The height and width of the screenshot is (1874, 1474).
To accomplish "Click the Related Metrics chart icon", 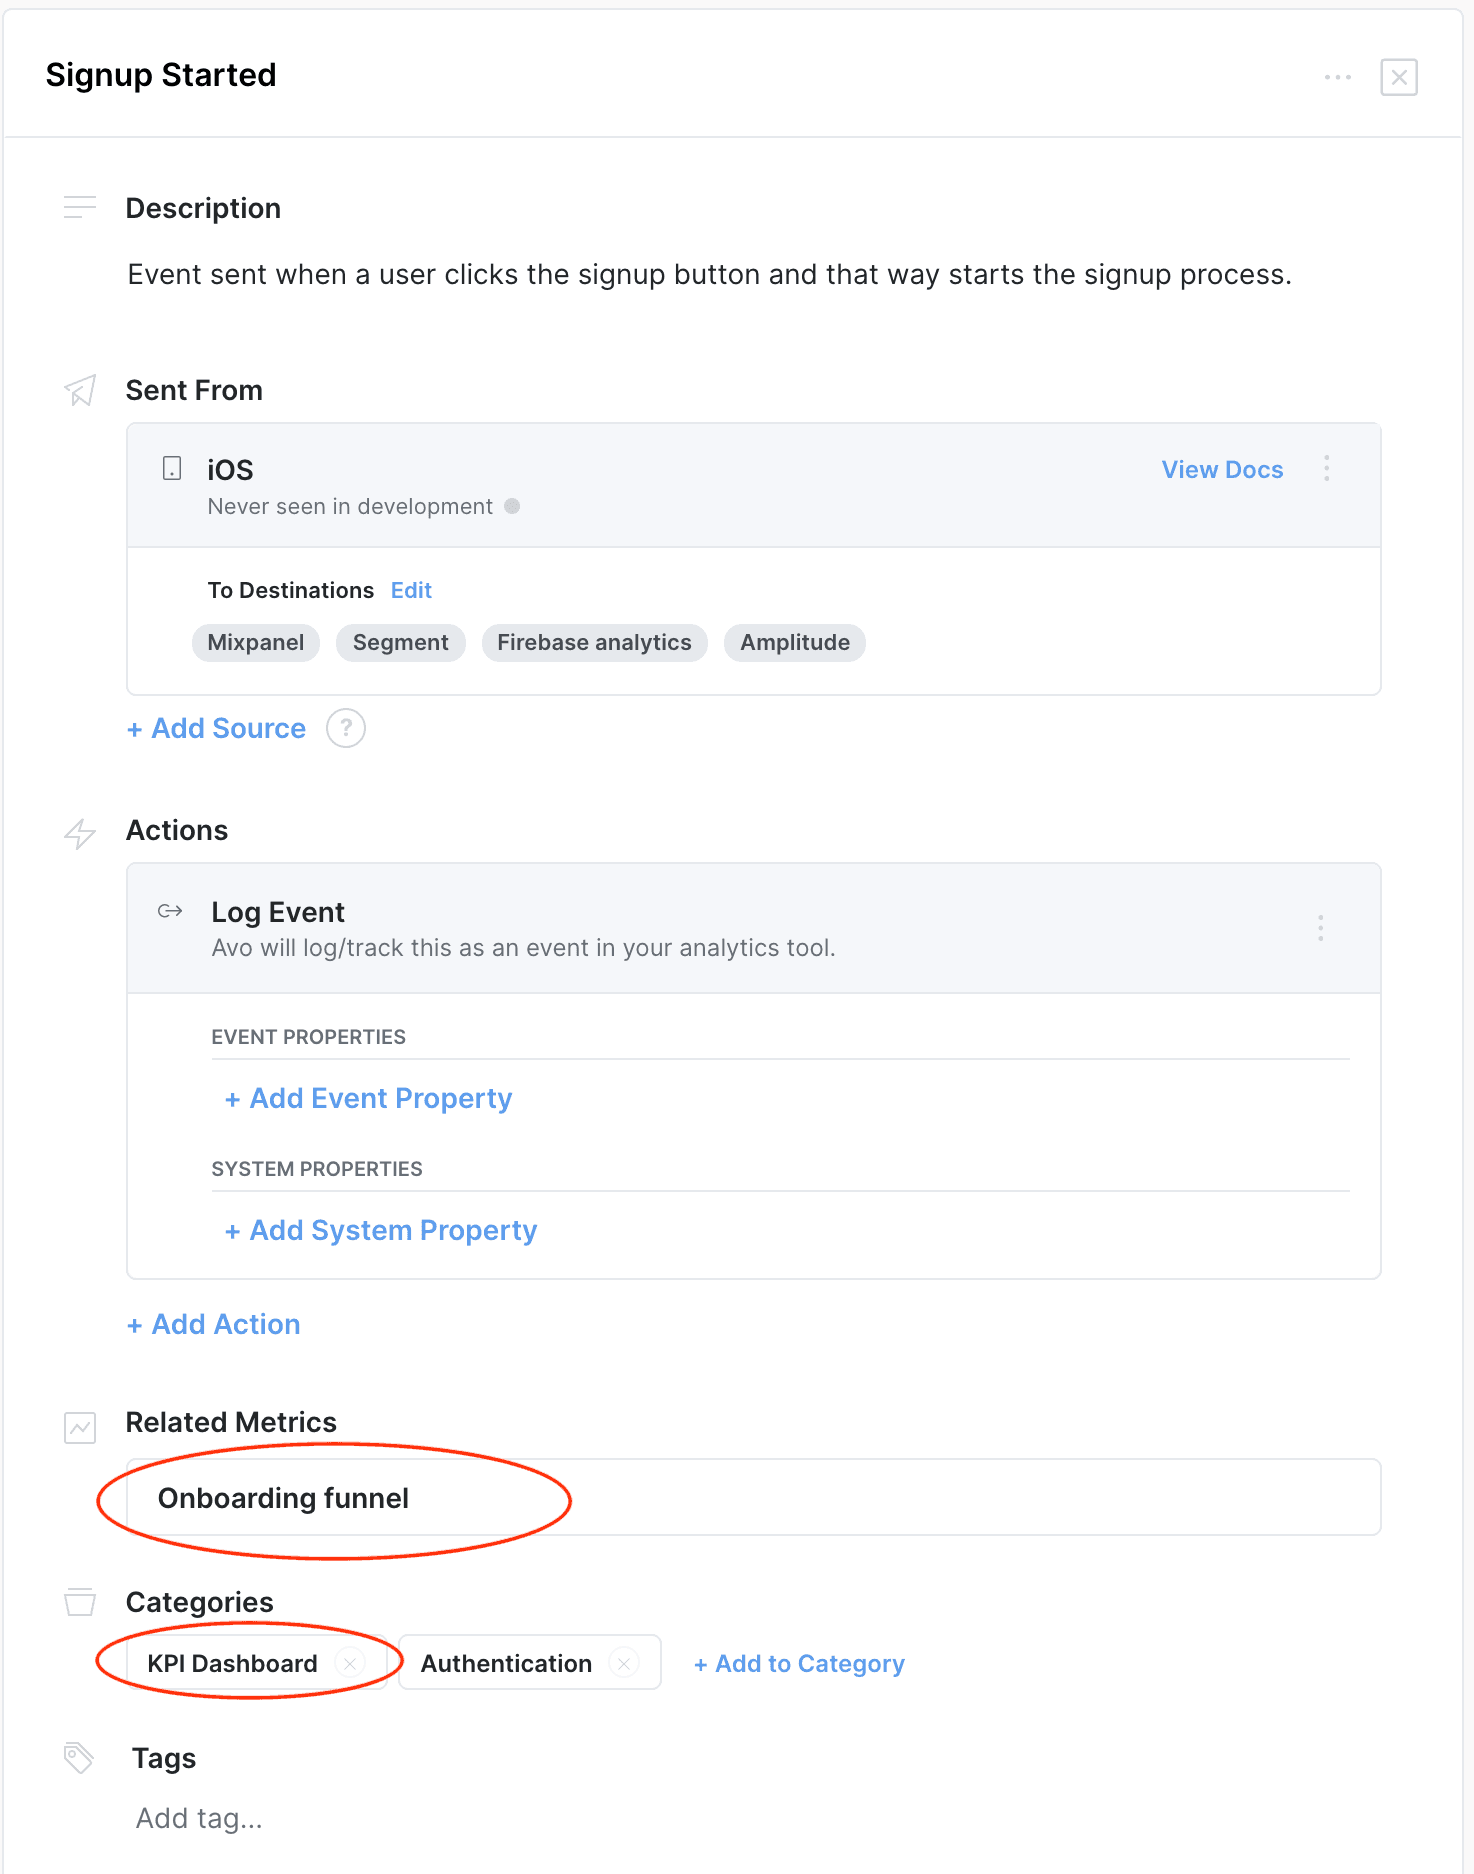I will tap(80, 1427).
